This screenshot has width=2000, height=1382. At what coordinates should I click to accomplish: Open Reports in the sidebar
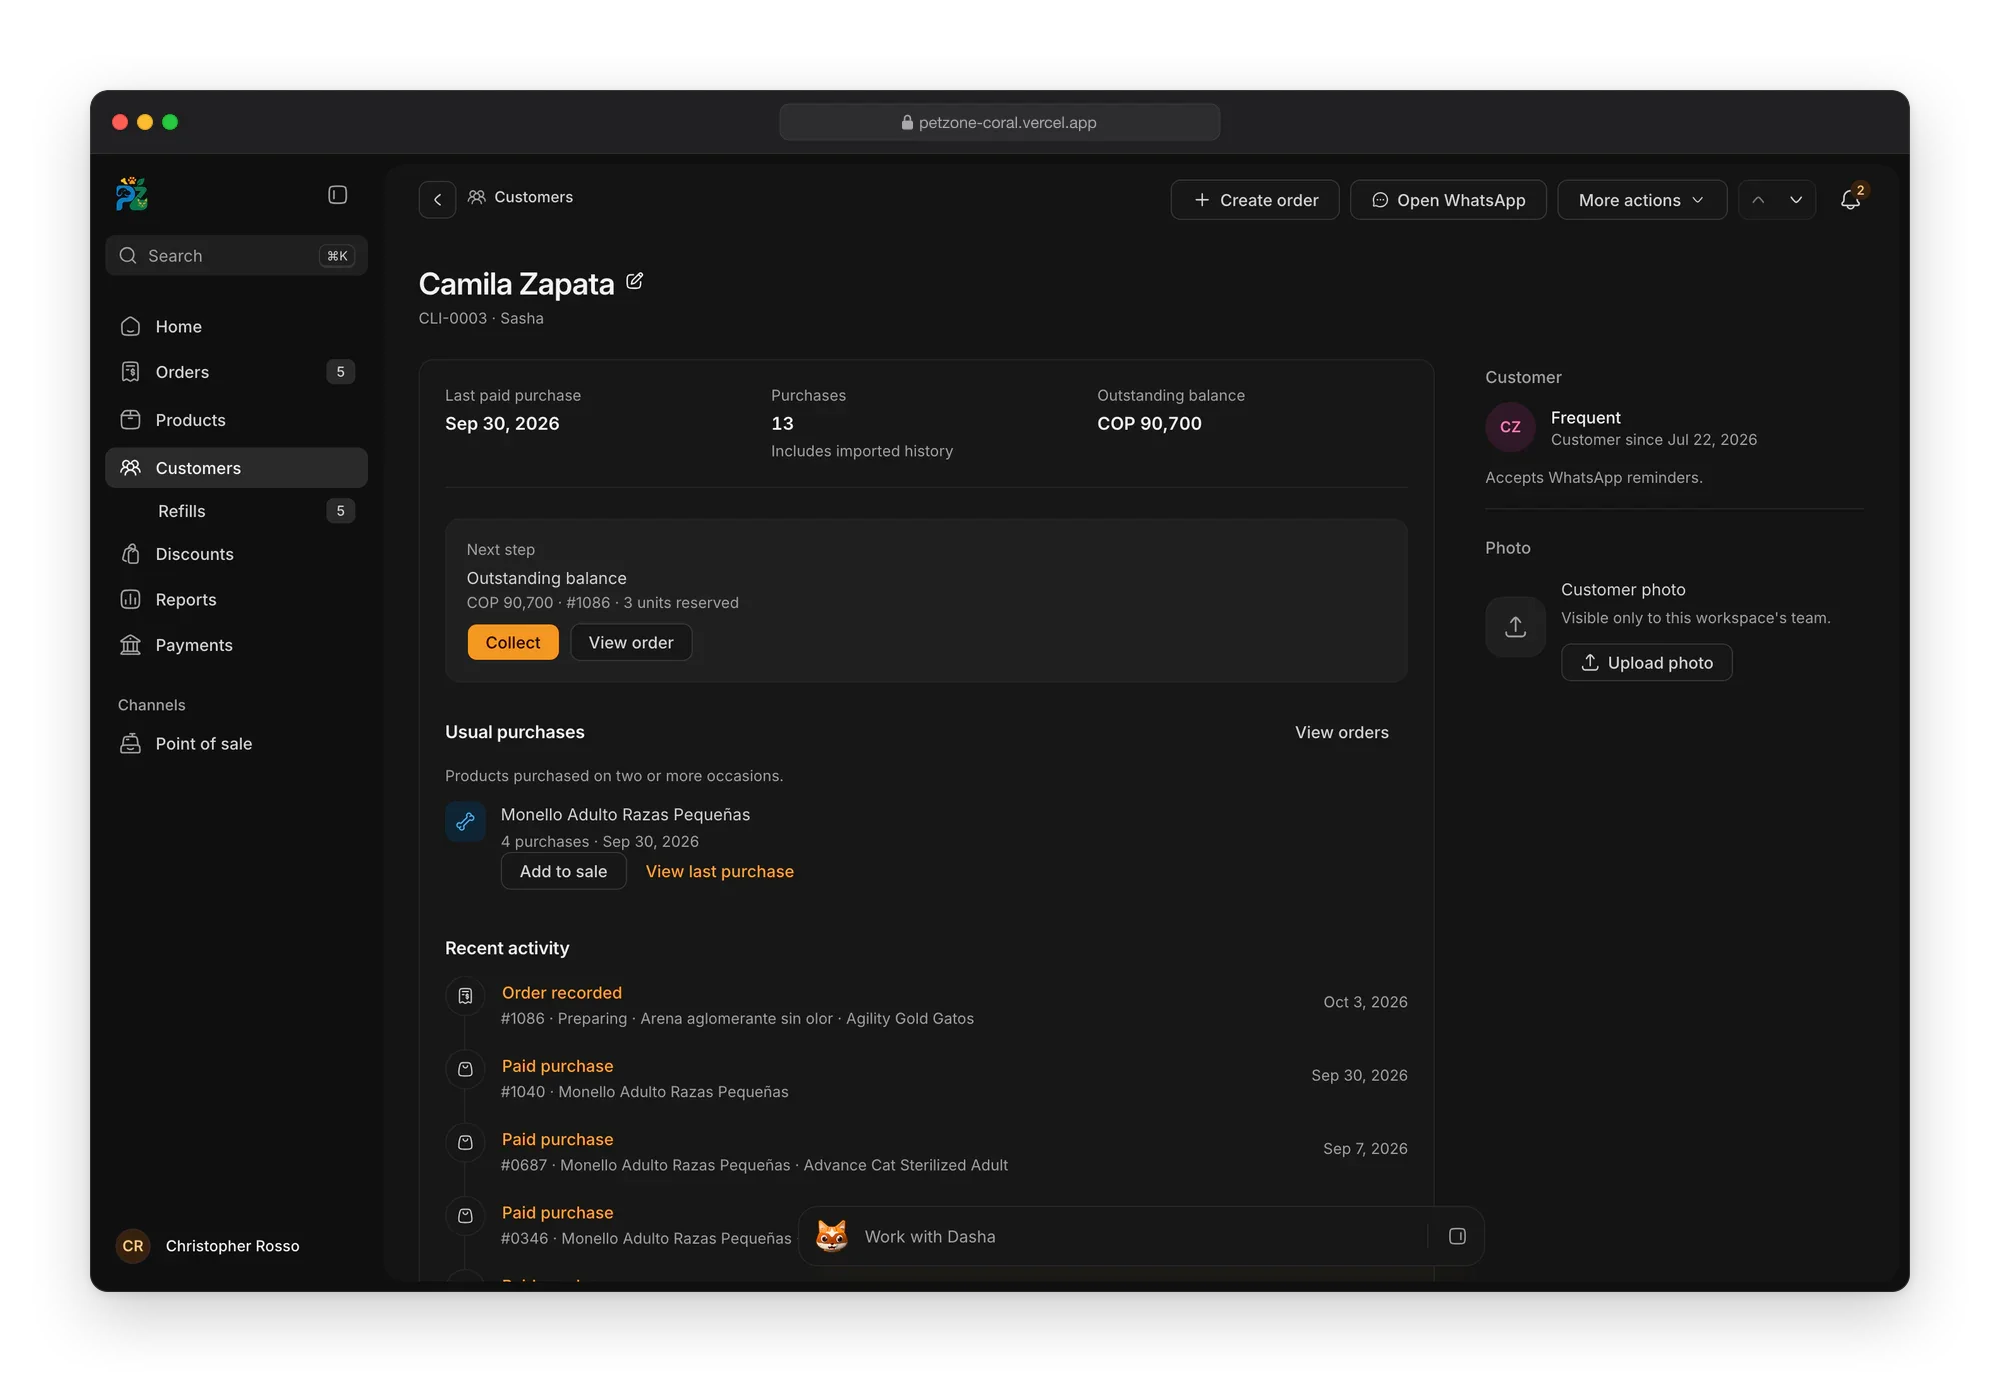[236, 599]
